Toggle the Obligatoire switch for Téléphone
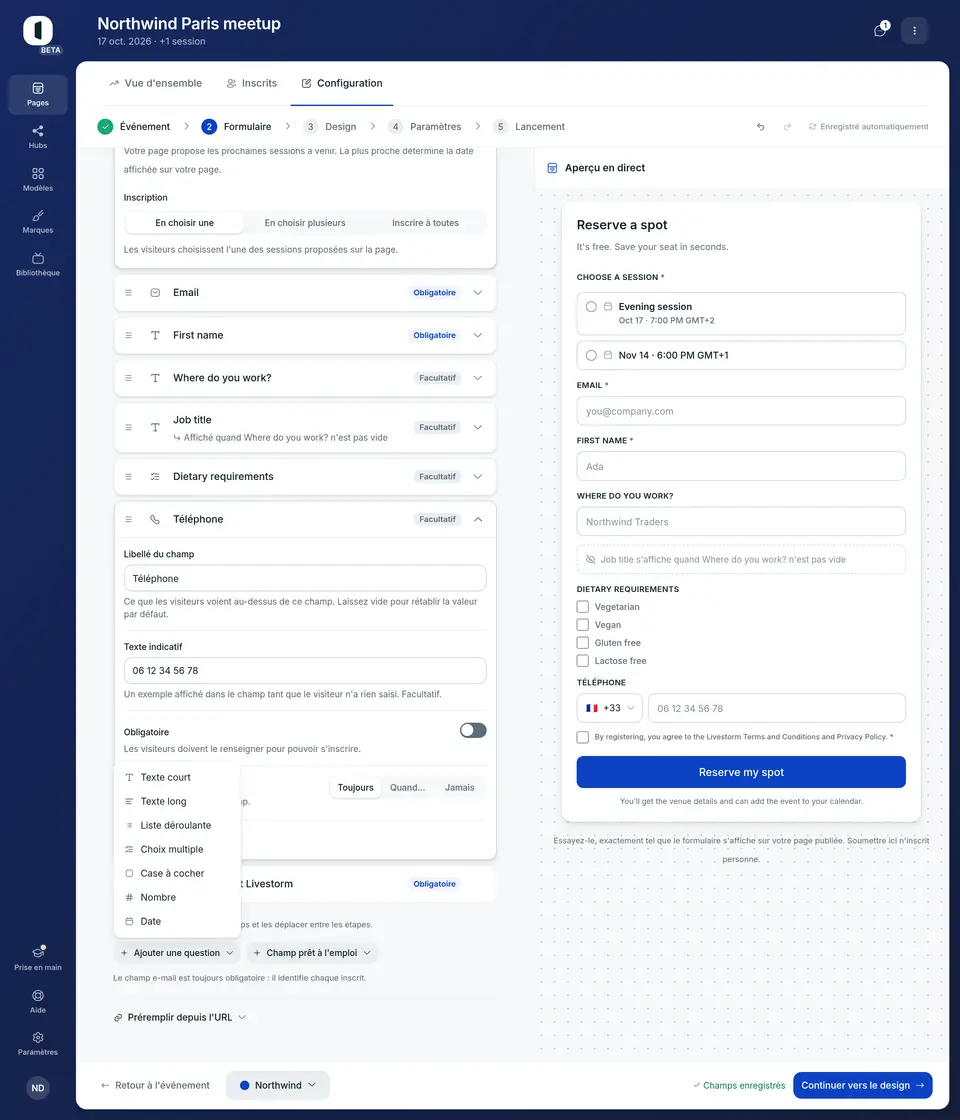 coord(473,730)
